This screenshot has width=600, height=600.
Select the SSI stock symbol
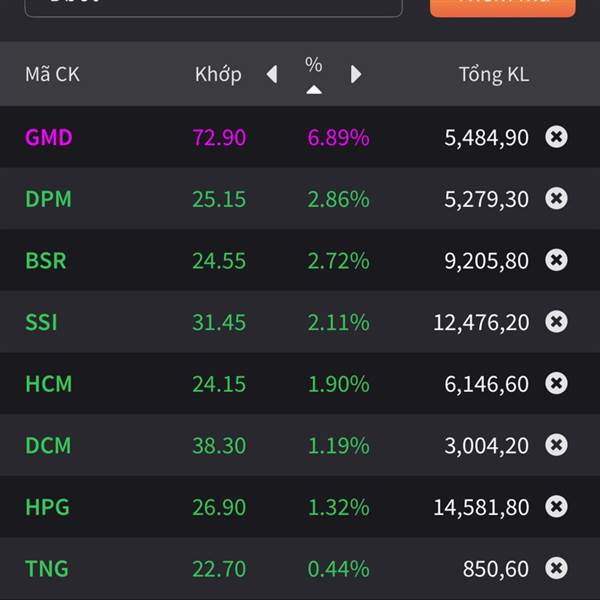pos(41,322)
